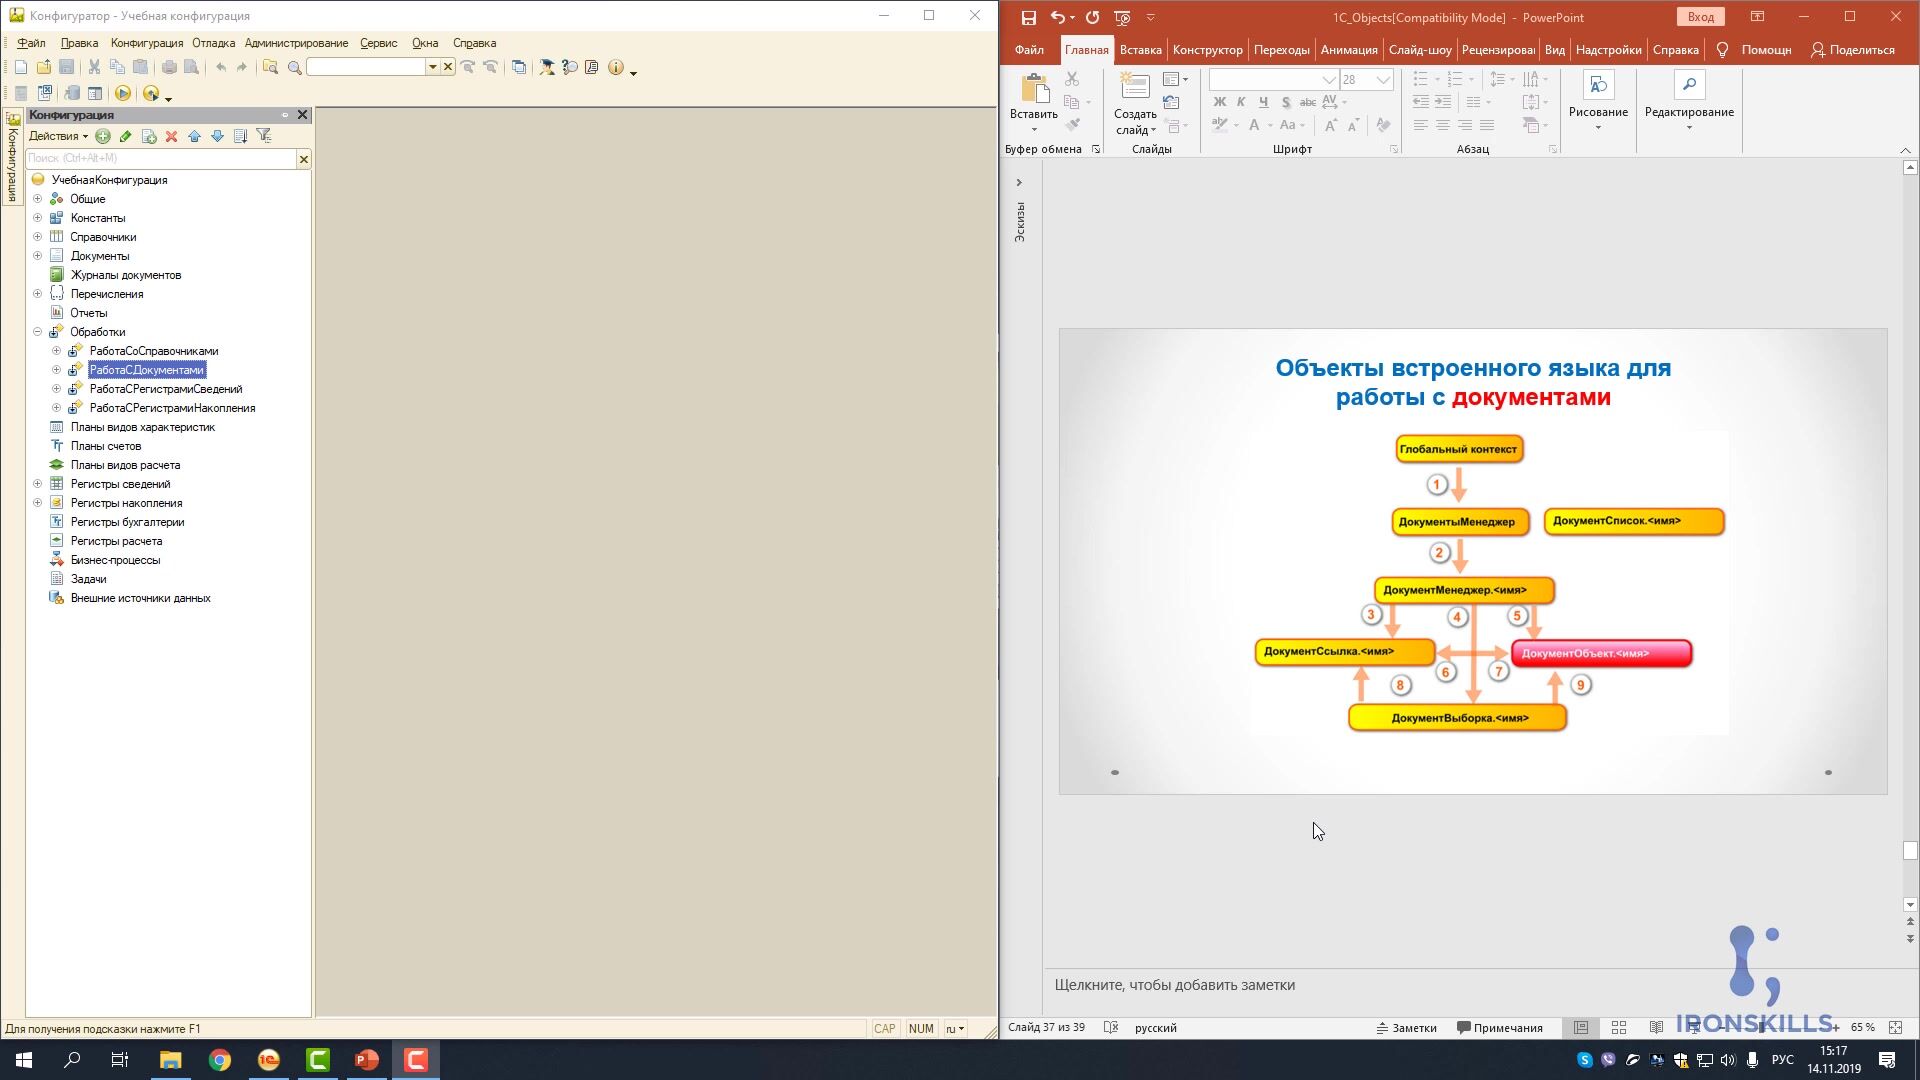Toggle Normal view button in status bar

pyautogui.click(x=1581, y=1028)
